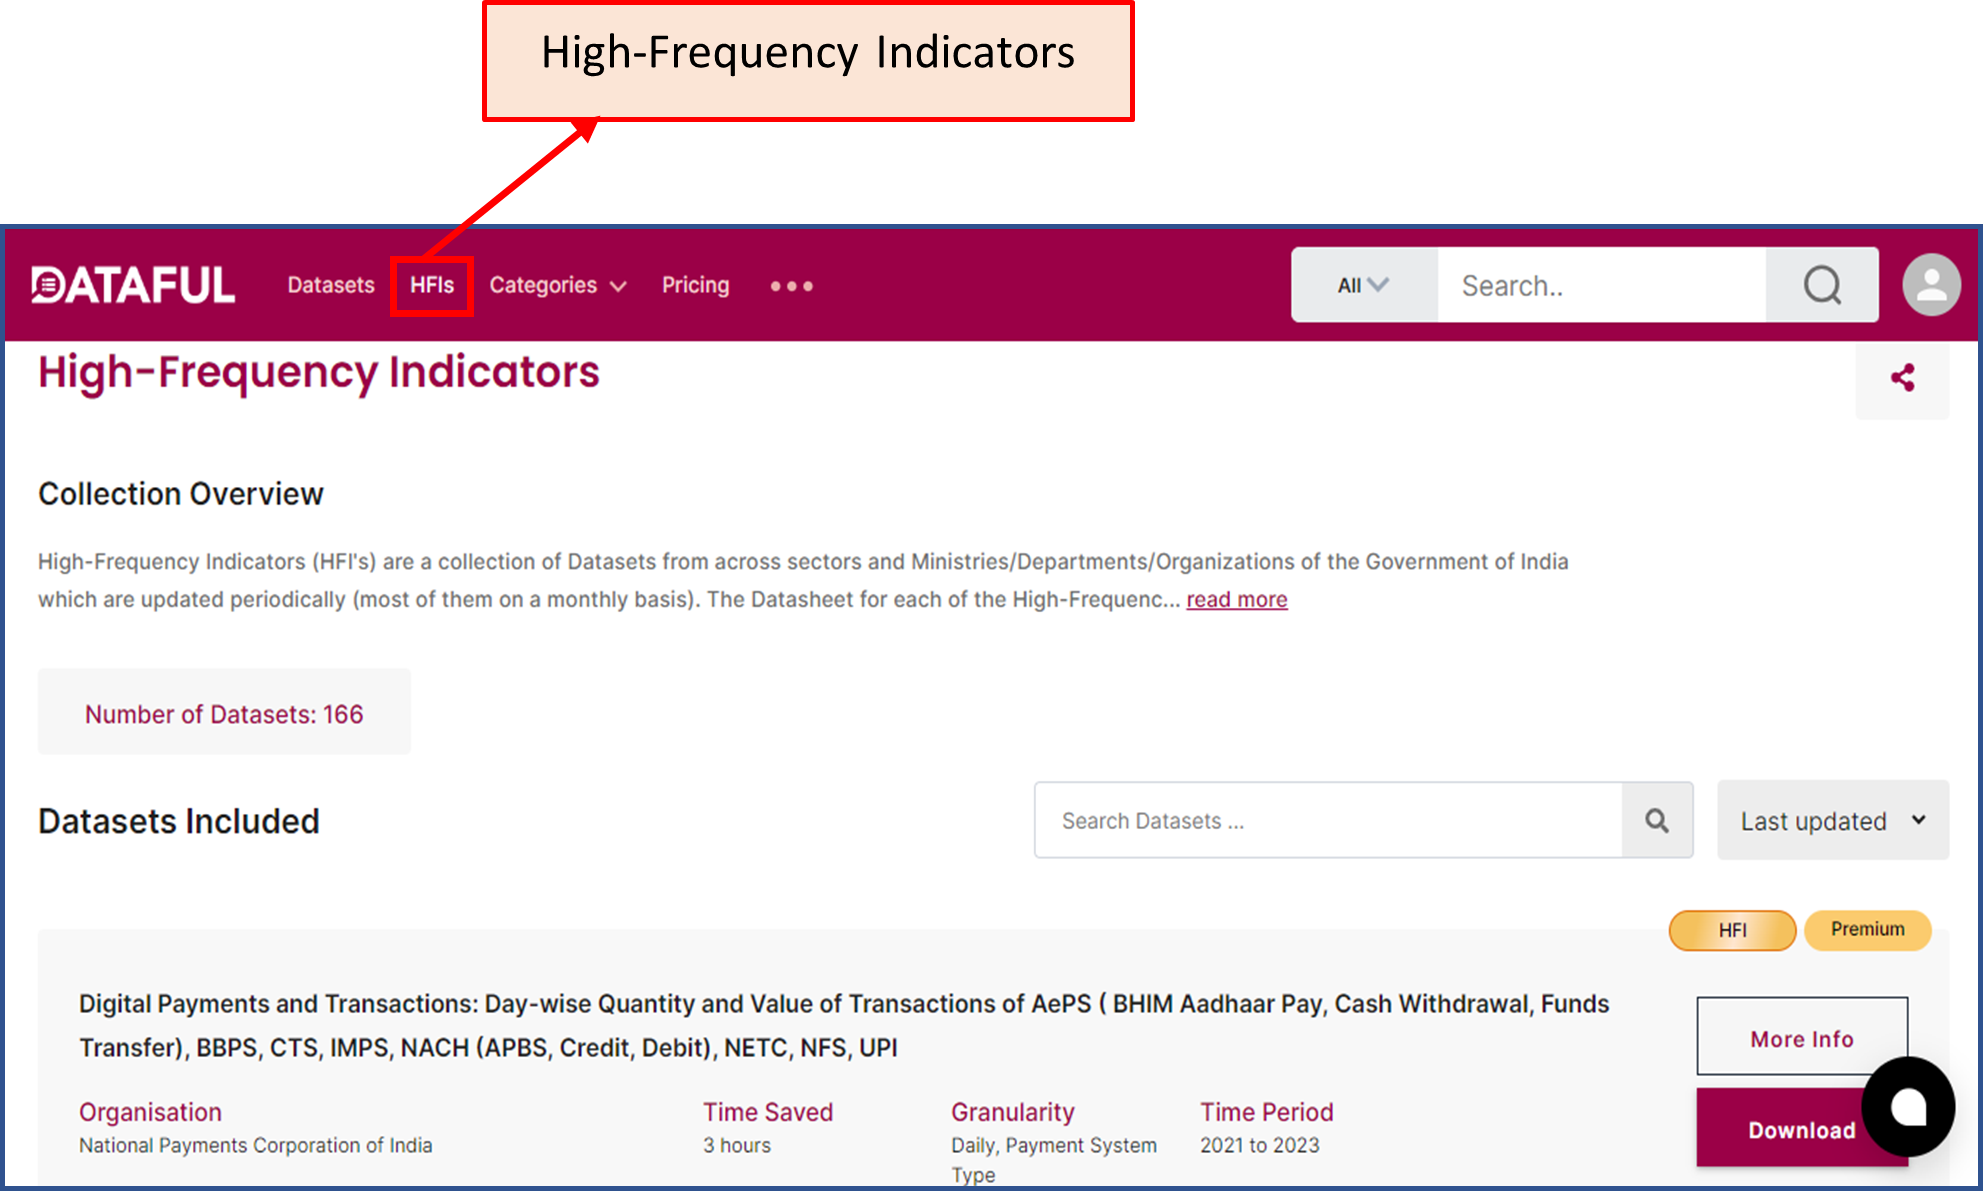
Task: Click the dataset search magnifier icon
Action: click(x=1656, y=821)
